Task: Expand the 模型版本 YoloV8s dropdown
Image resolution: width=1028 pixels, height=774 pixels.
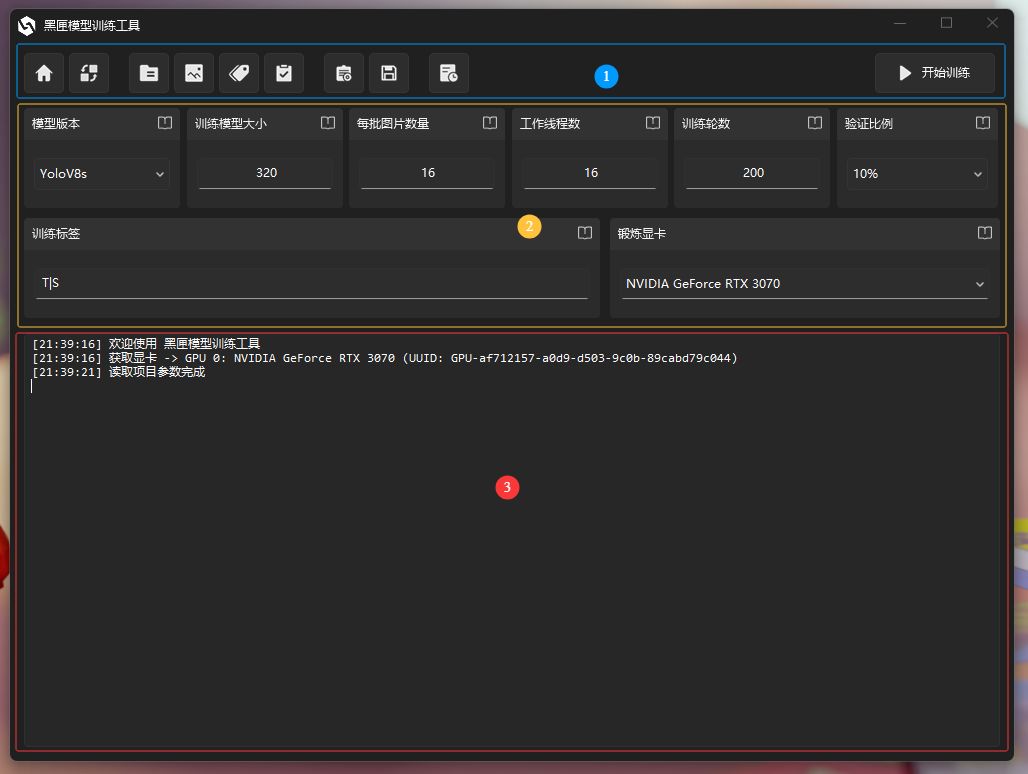Action: (102, 174)
